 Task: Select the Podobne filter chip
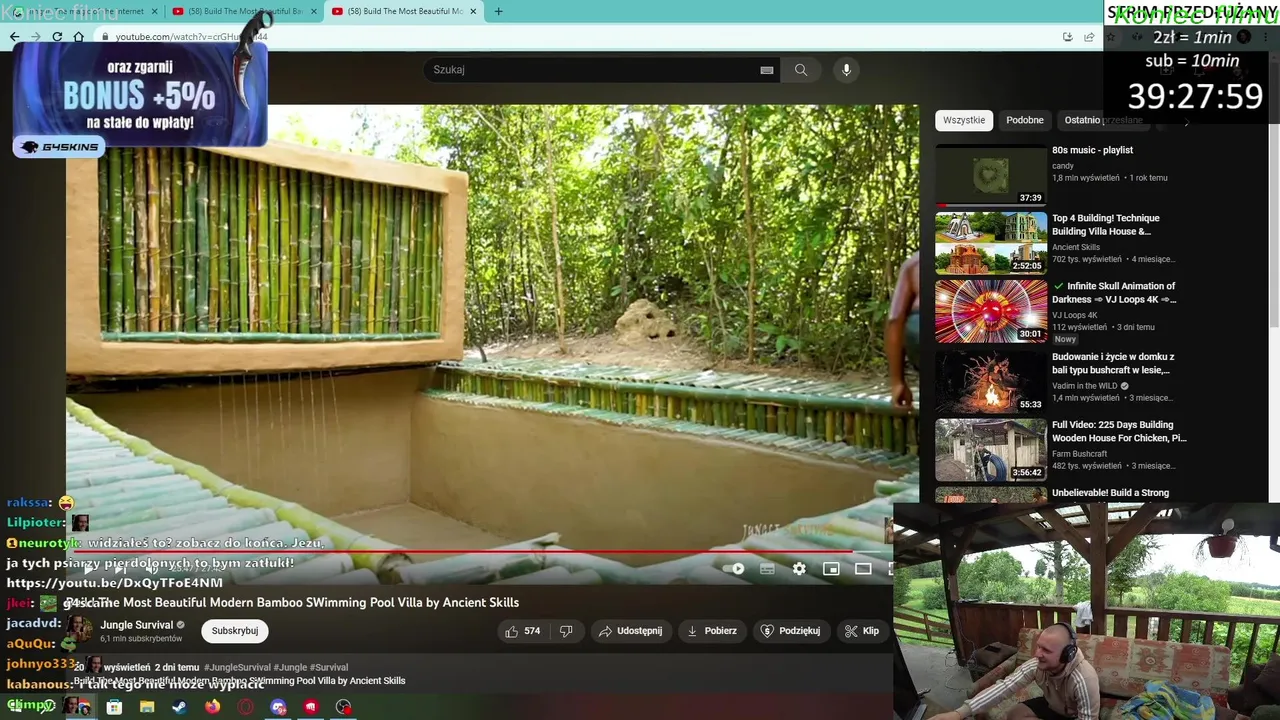click(x=1025, y=120)
